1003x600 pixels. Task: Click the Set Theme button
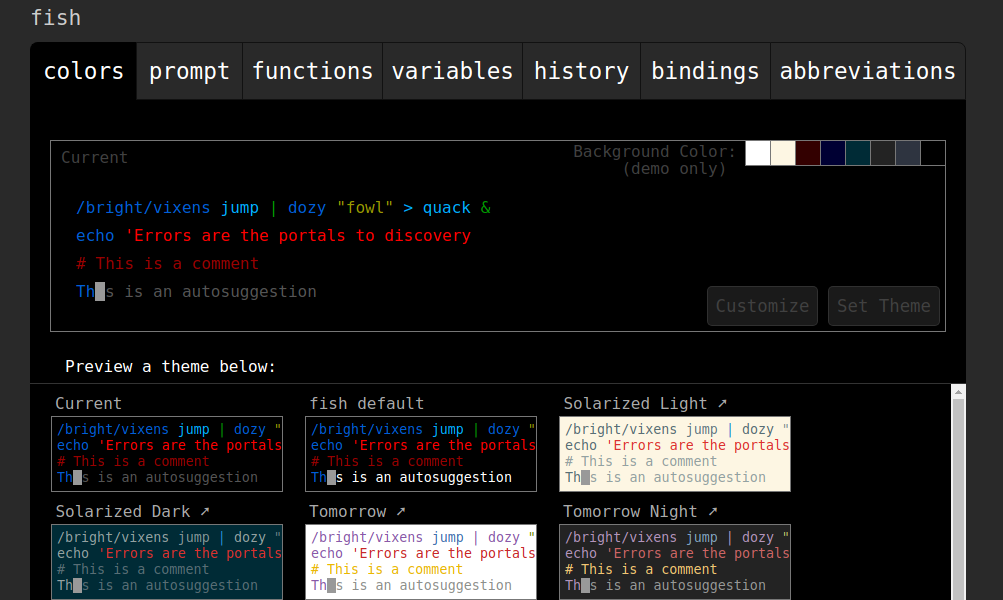[x=883, y=306]
